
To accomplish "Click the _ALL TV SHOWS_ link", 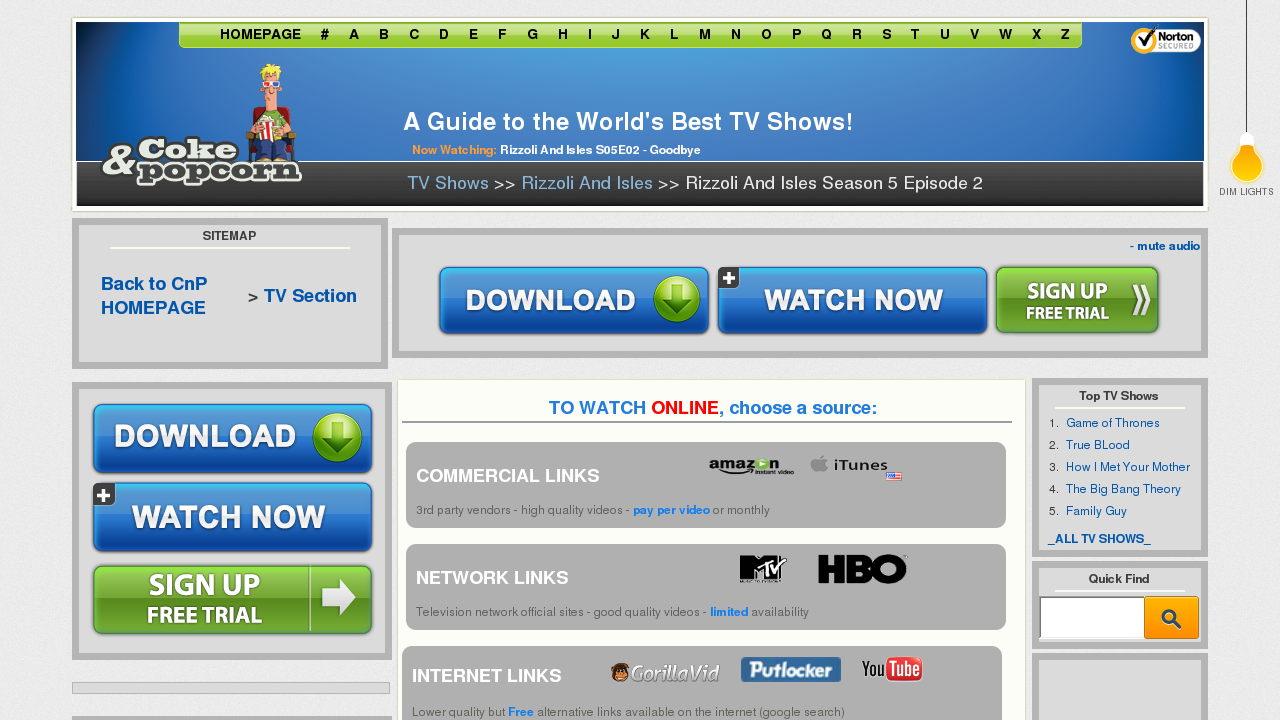I will point(1099,539).
